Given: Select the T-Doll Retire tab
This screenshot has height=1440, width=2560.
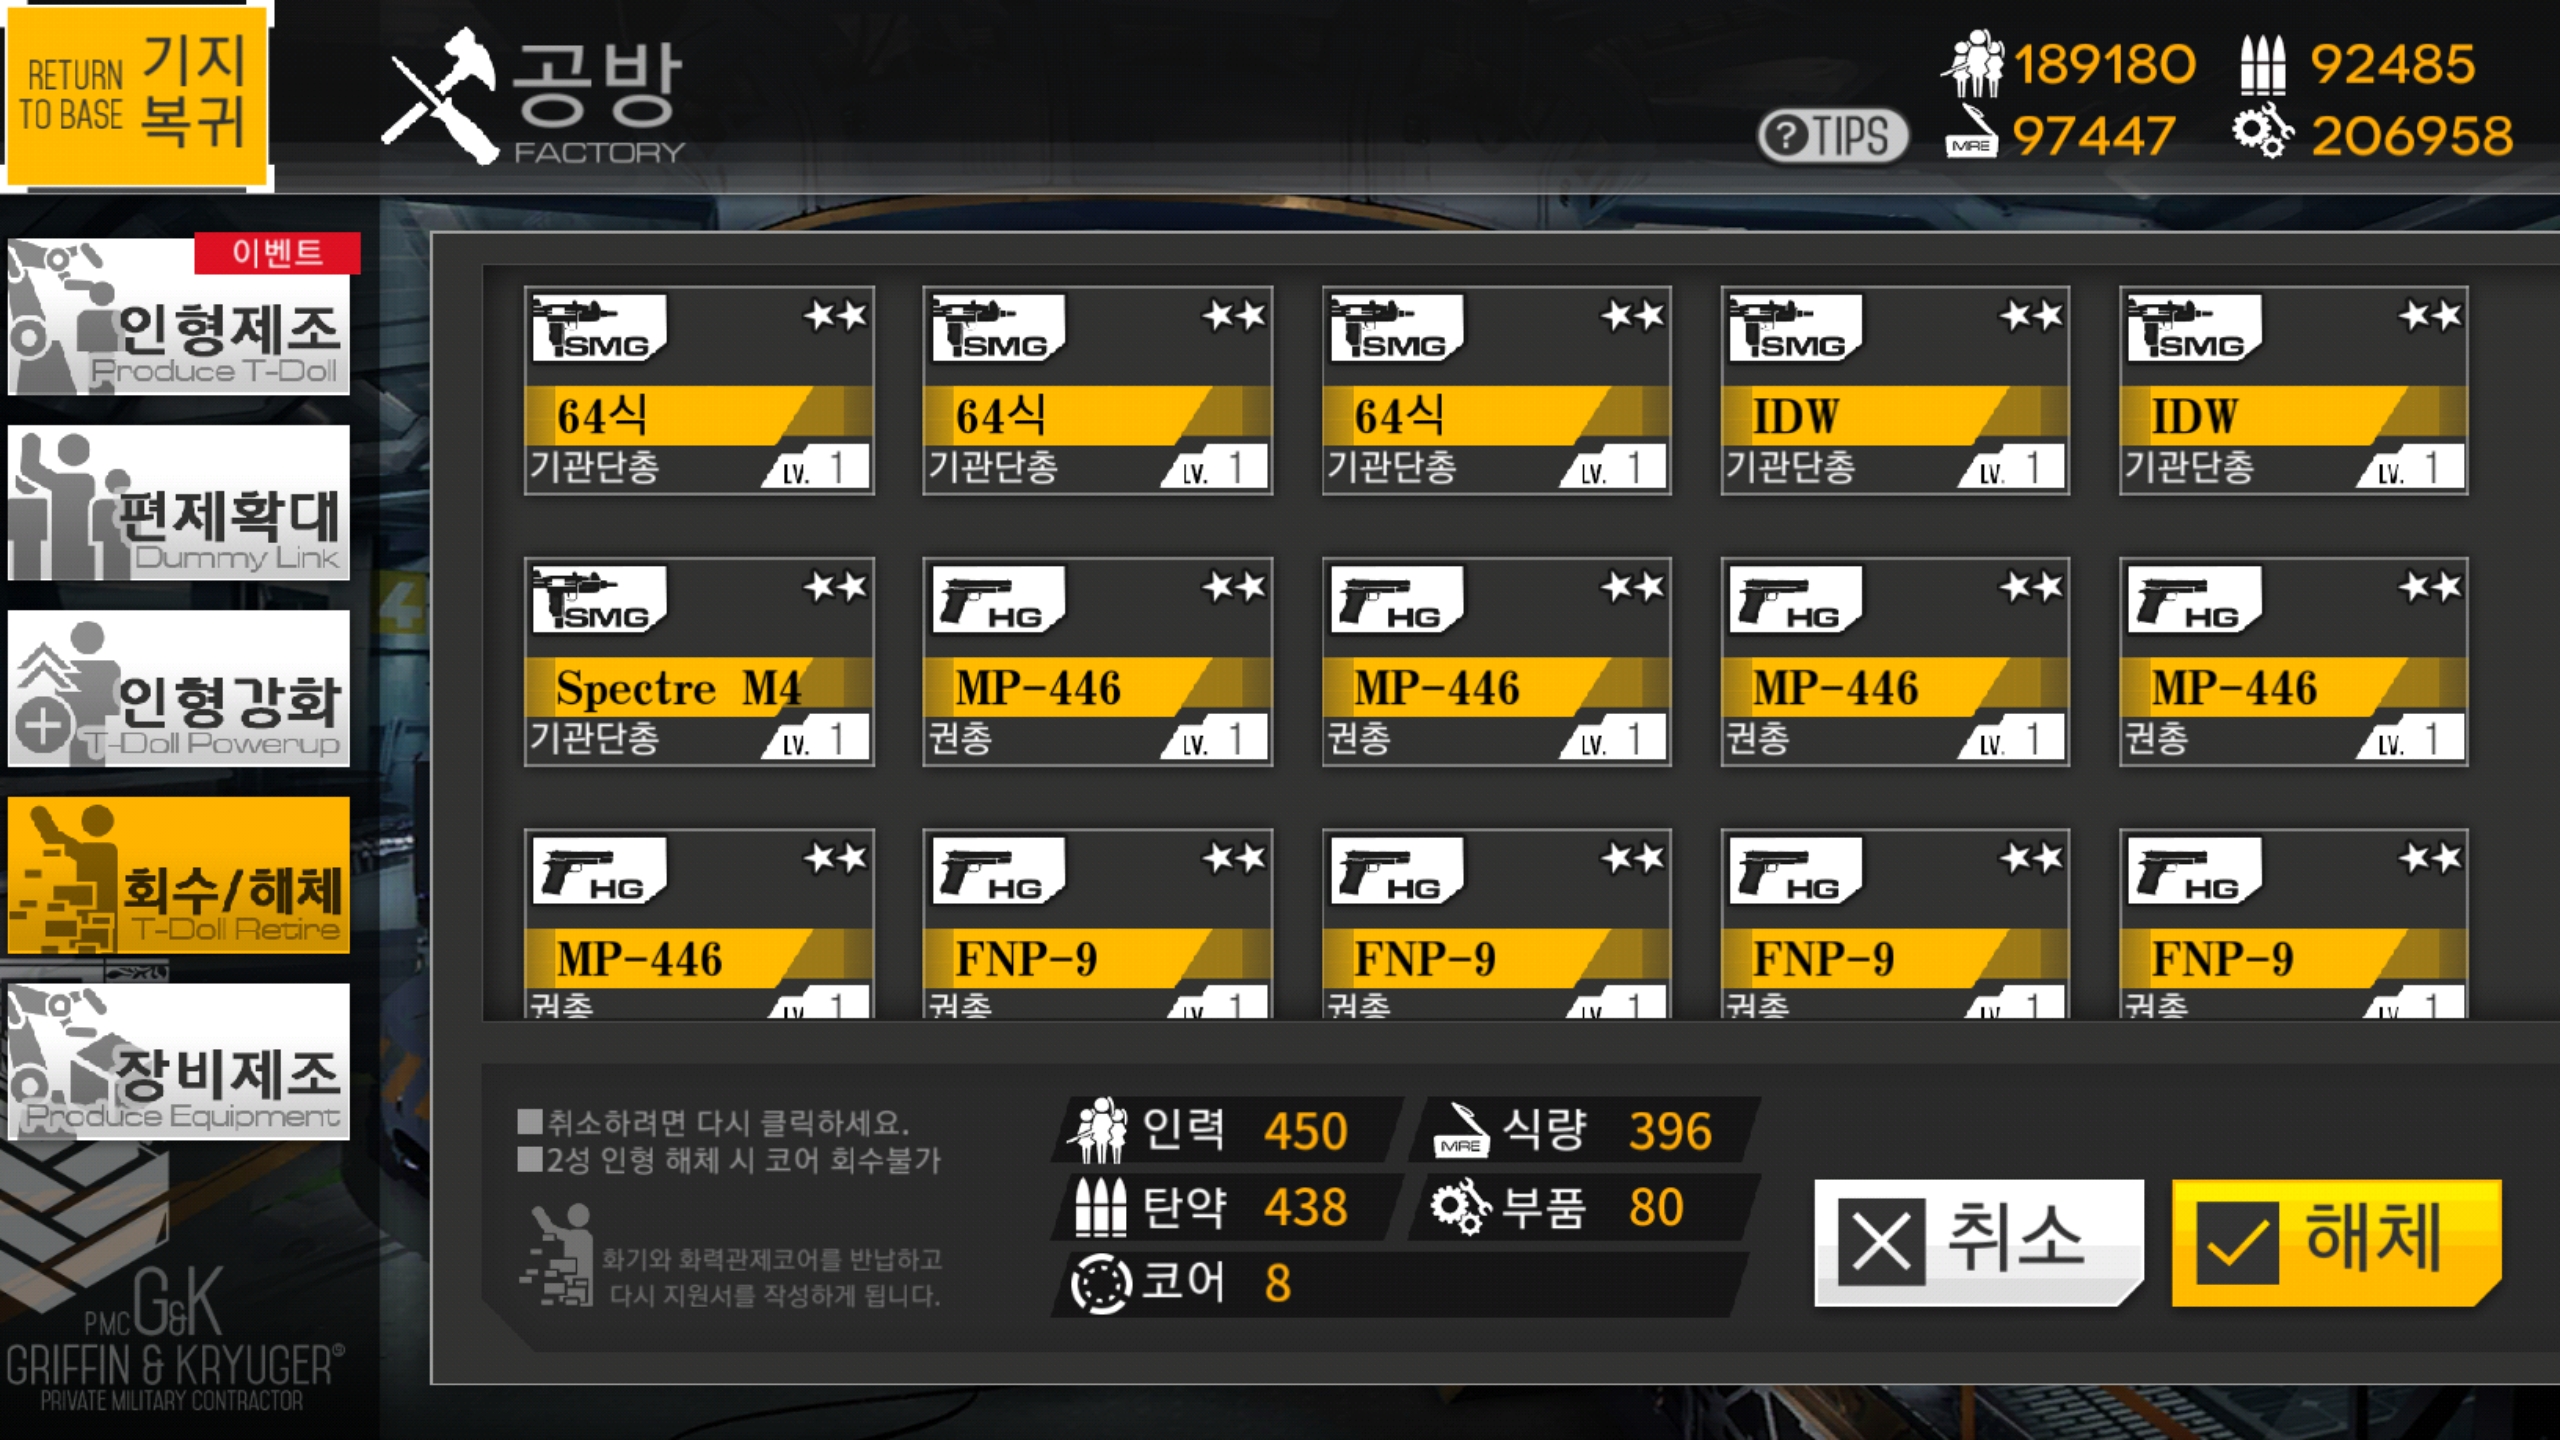Looking at the screenshot, I should pos(179,875).
